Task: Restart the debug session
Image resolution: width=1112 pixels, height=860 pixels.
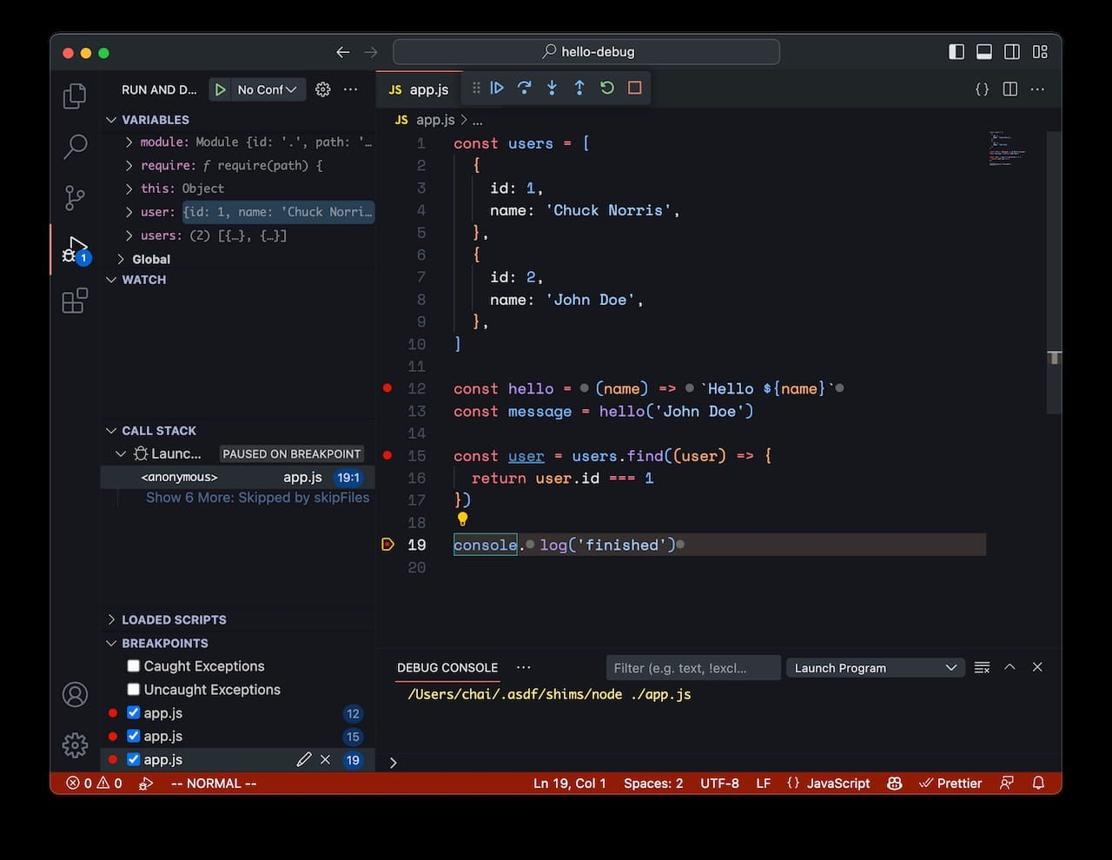Action: (607, 88)
